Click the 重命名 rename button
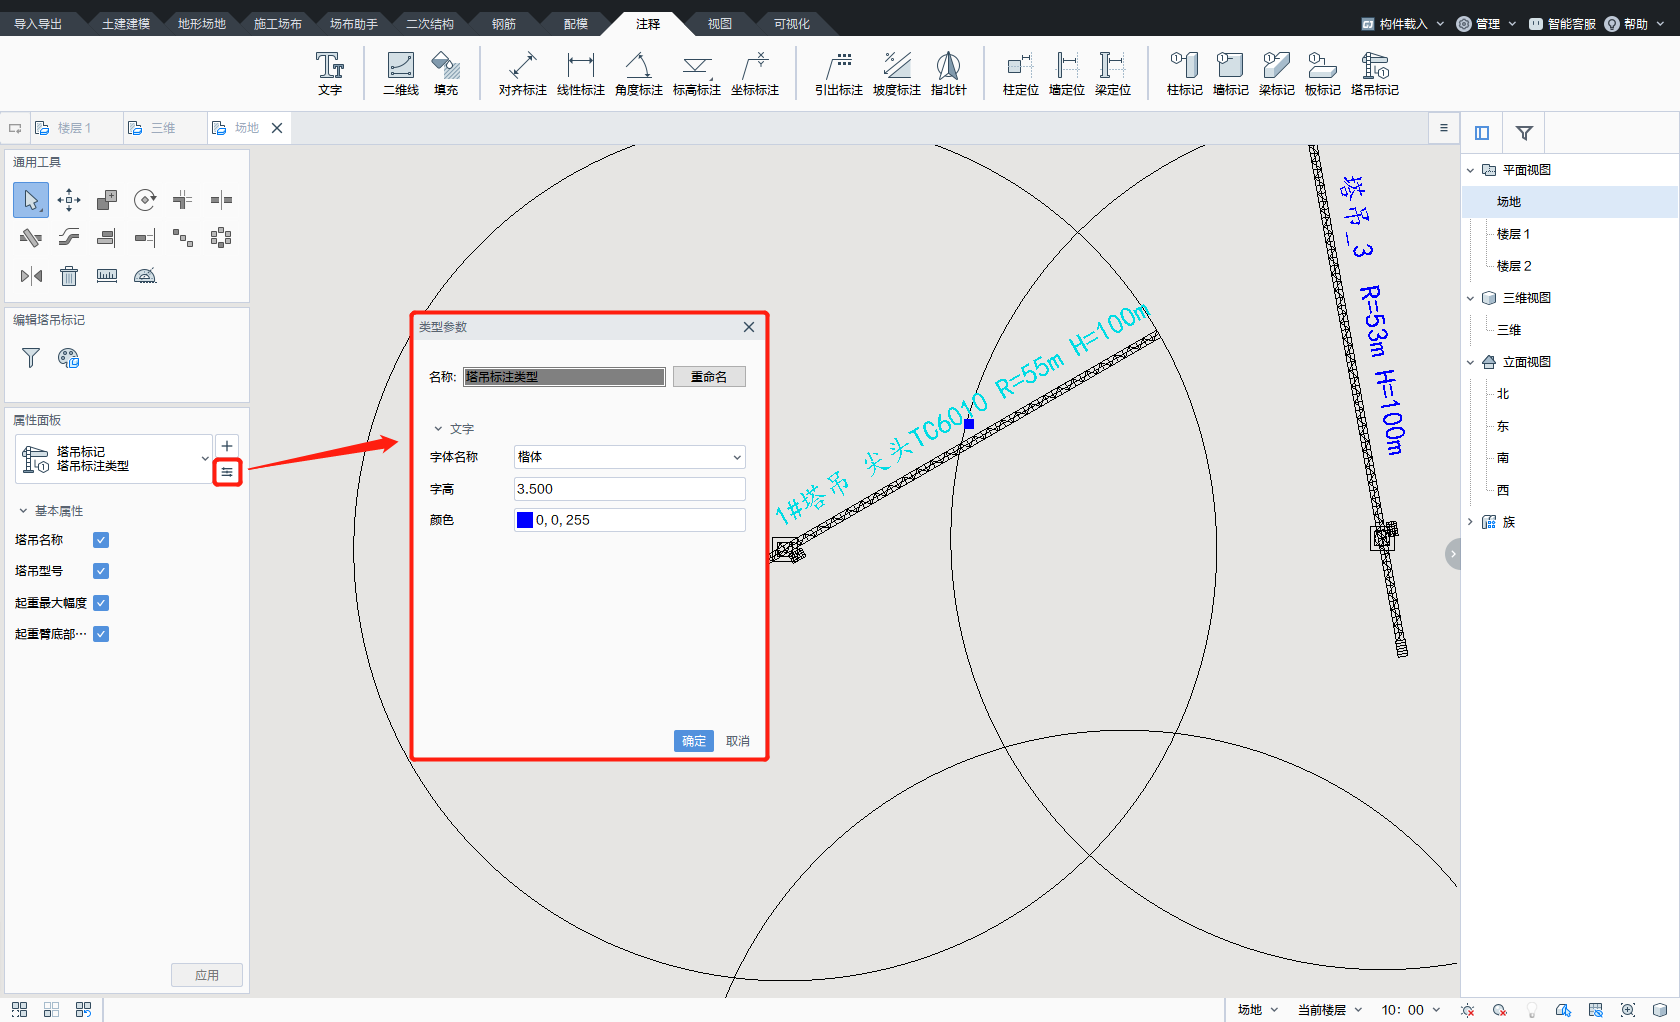 (709, 377)
